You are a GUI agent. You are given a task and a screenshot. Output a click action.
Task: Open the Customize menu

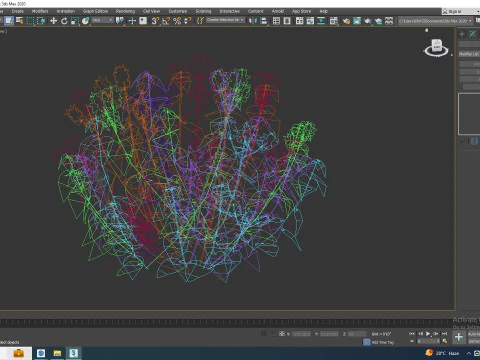(178, 11)
